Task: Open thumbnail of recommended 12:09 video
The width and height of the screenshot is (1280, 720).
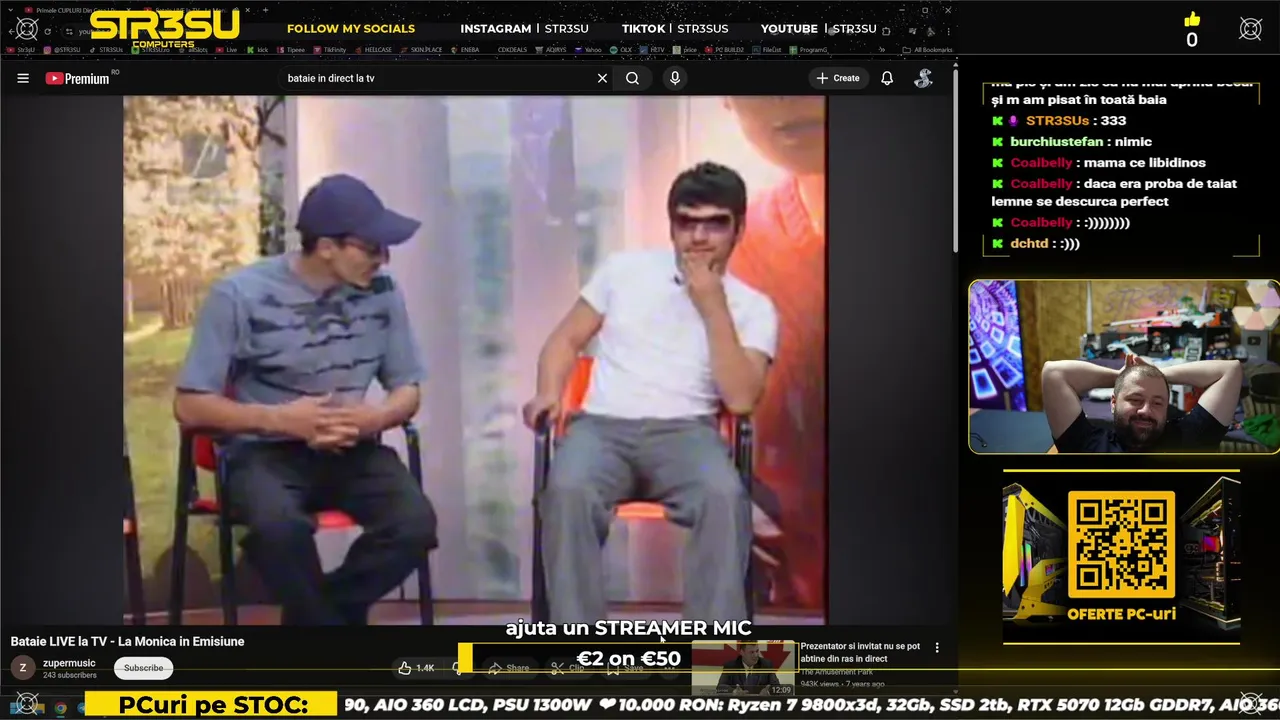Action: pos(744,668)
